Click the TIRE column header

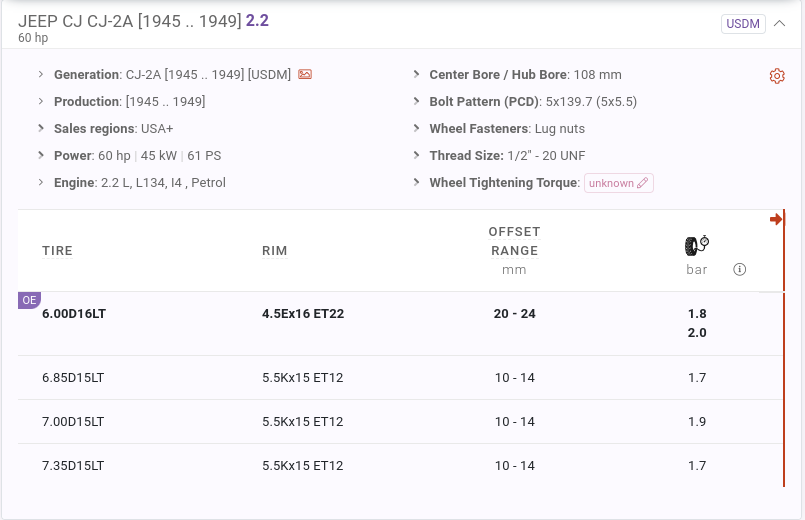point(57,251)
